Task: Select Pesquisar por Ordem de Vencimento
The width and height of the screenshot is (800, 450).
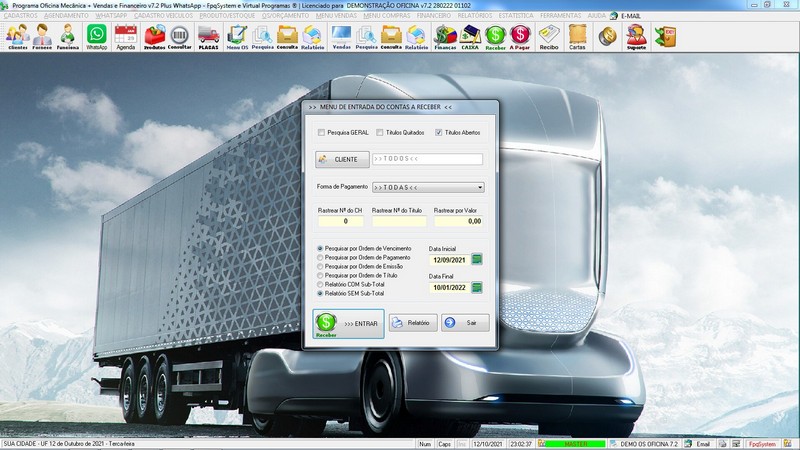Action: [320, 248]
